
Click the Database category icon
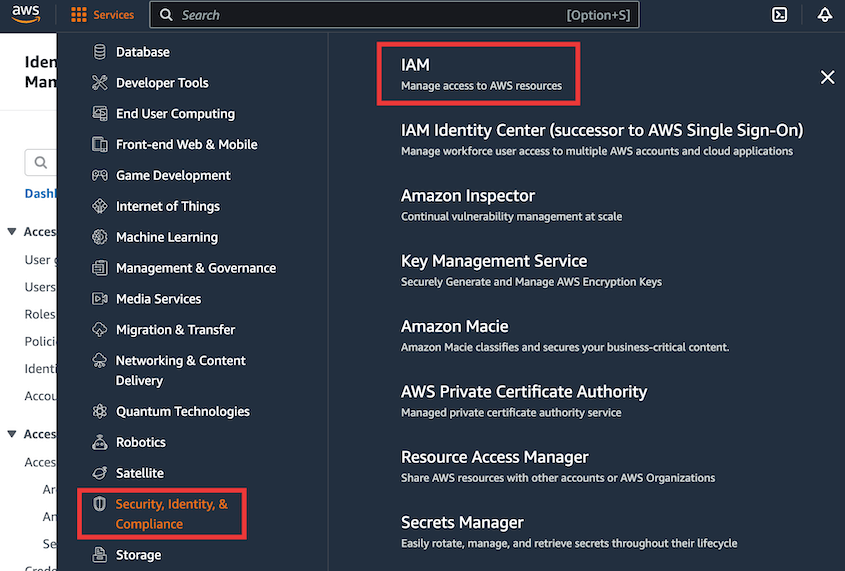100,52
